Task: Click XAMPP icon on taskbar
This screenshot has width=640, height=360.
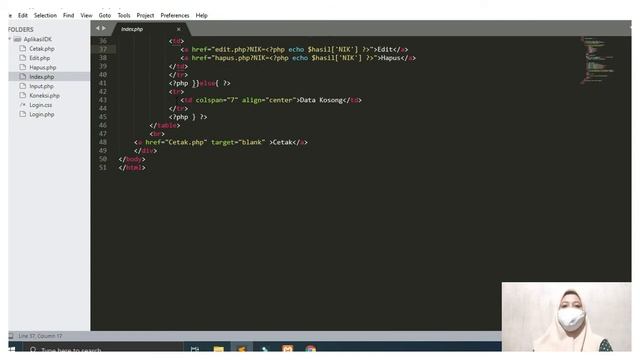Action: coord(287,348)
